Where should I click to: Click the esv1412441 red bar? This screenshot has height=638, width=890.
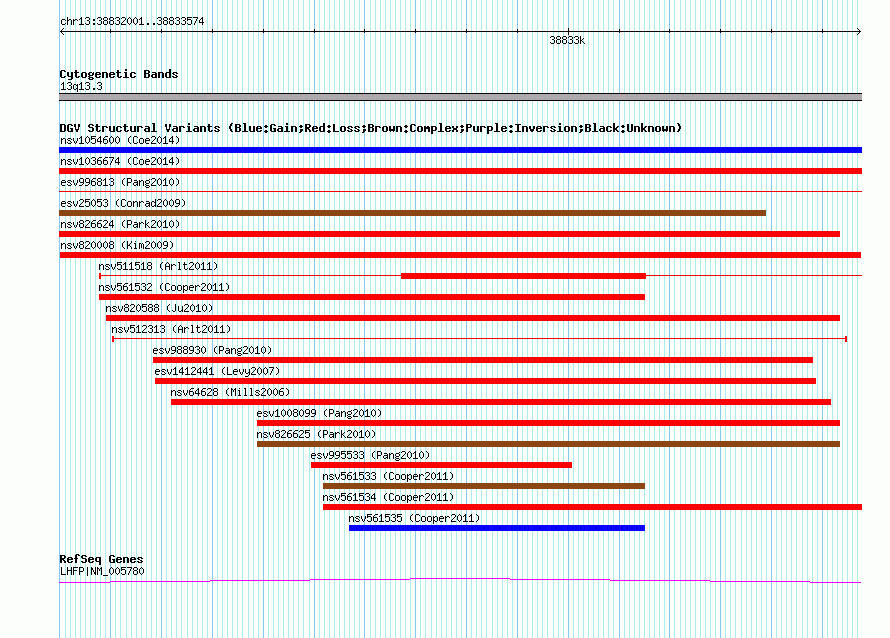pos(485,381)
